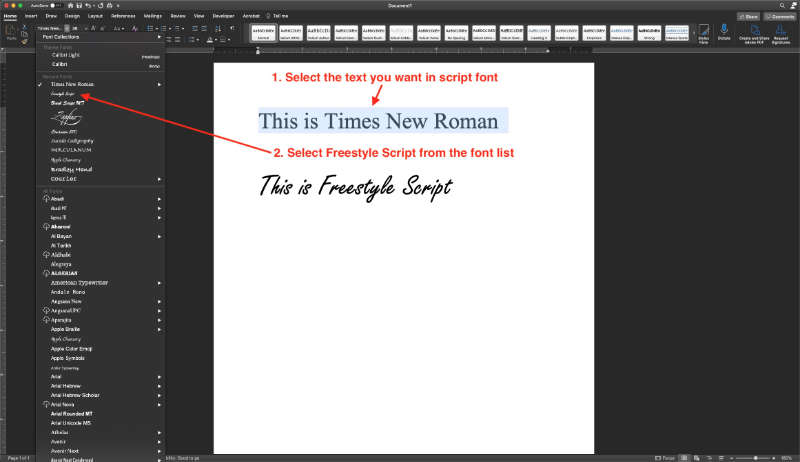Click the Comments button
The width and height of the screenshot is (800, 462).
[x=781, y=16]
